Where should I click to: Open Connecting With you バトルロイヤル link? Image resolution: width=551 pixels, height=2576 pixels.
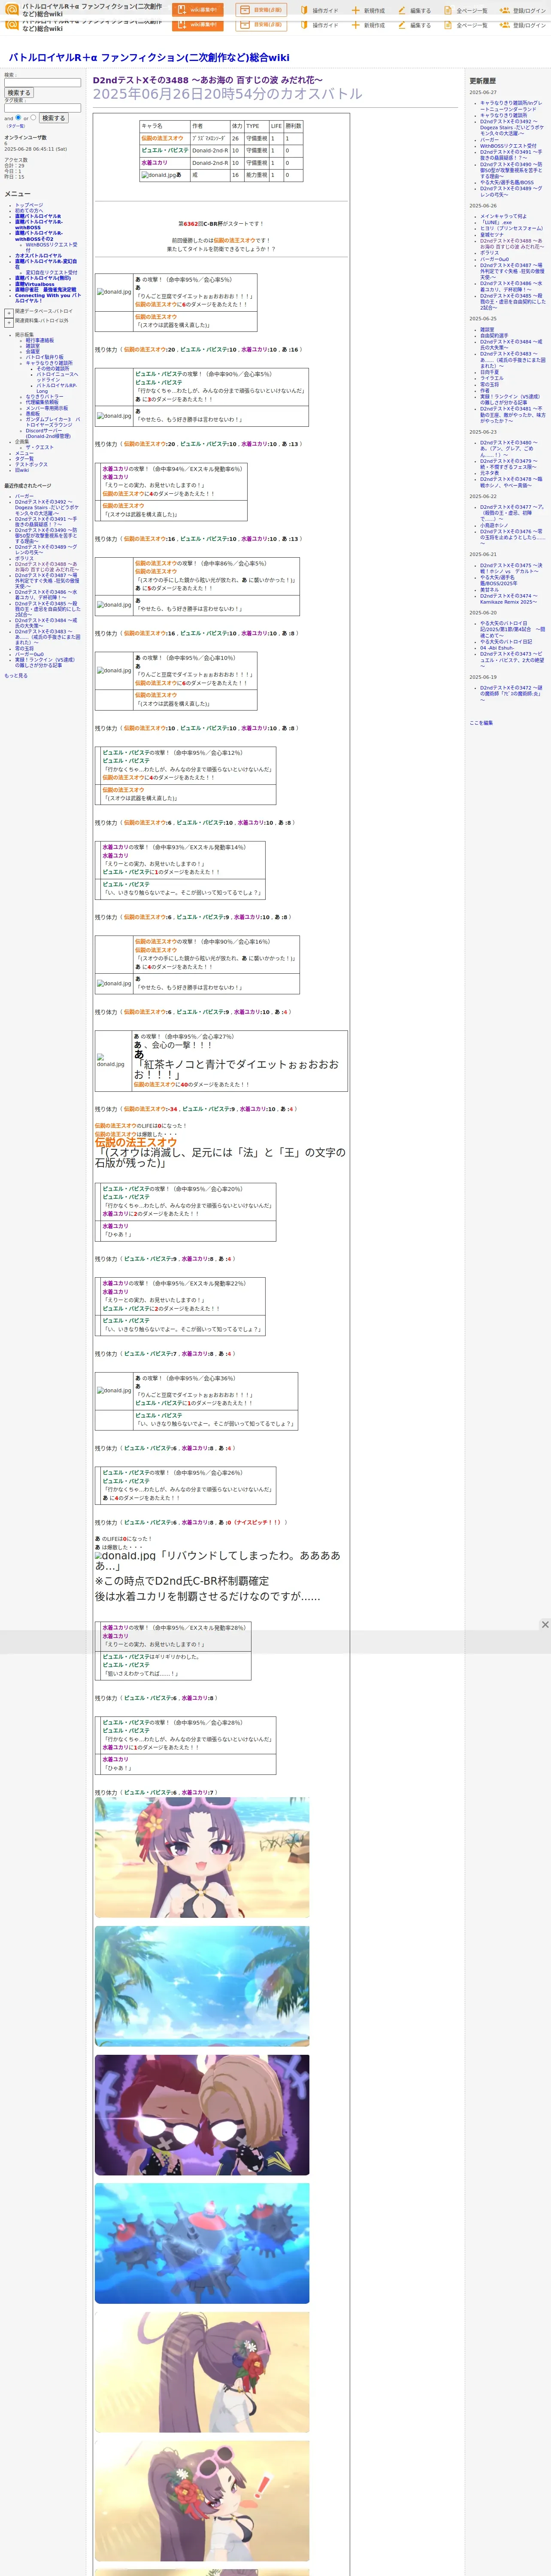(x=48, y=298)
